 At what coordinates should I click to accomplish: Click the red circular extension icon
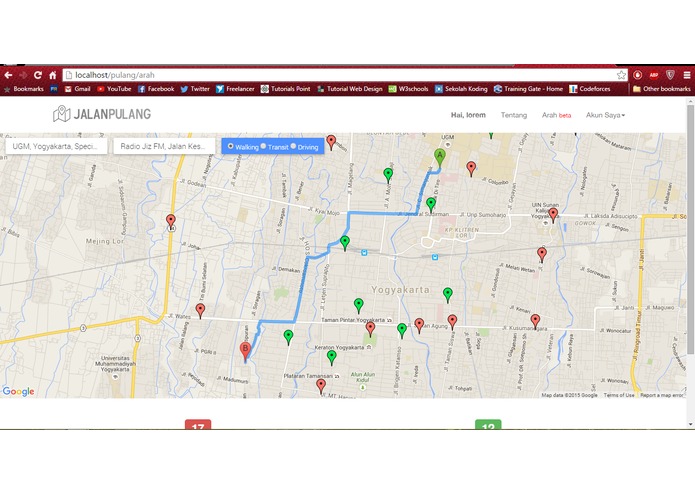(x=637, y=75)
